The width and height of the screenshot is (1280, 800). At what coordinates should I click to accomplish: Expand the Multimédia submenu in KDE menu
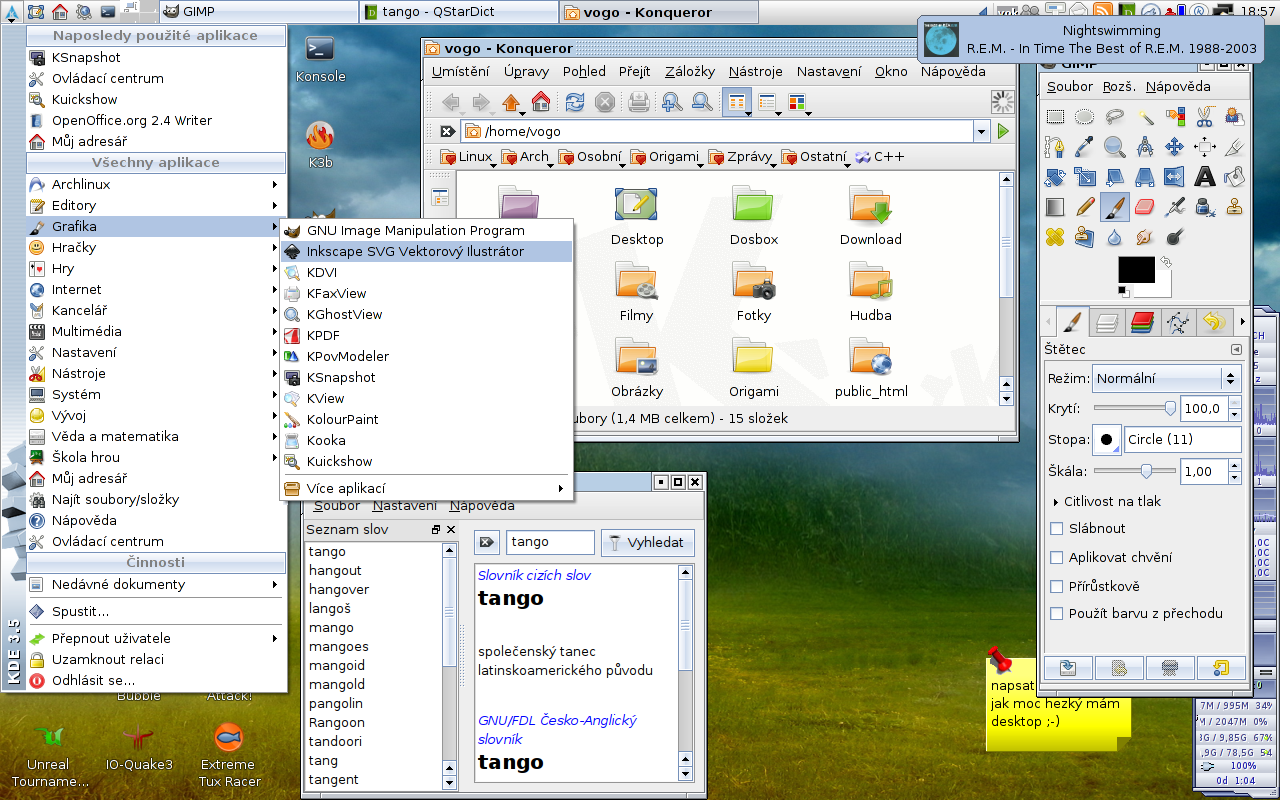pyautogui.click(x=156, y=331)
